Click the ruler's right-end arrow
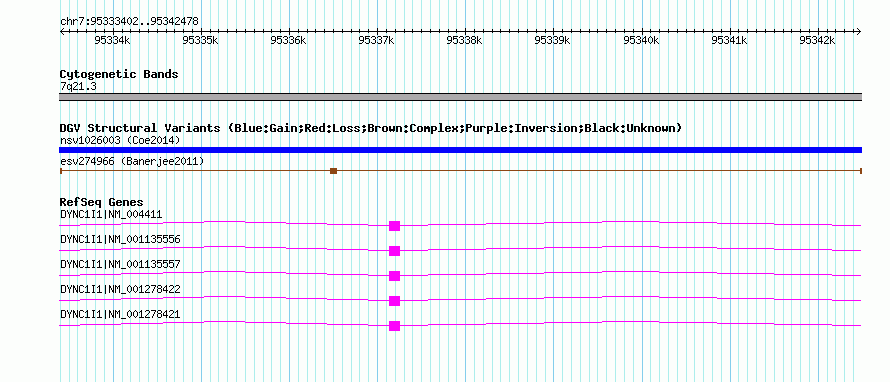The height and width of the screenshot is (382, 890). coord(859,31)
